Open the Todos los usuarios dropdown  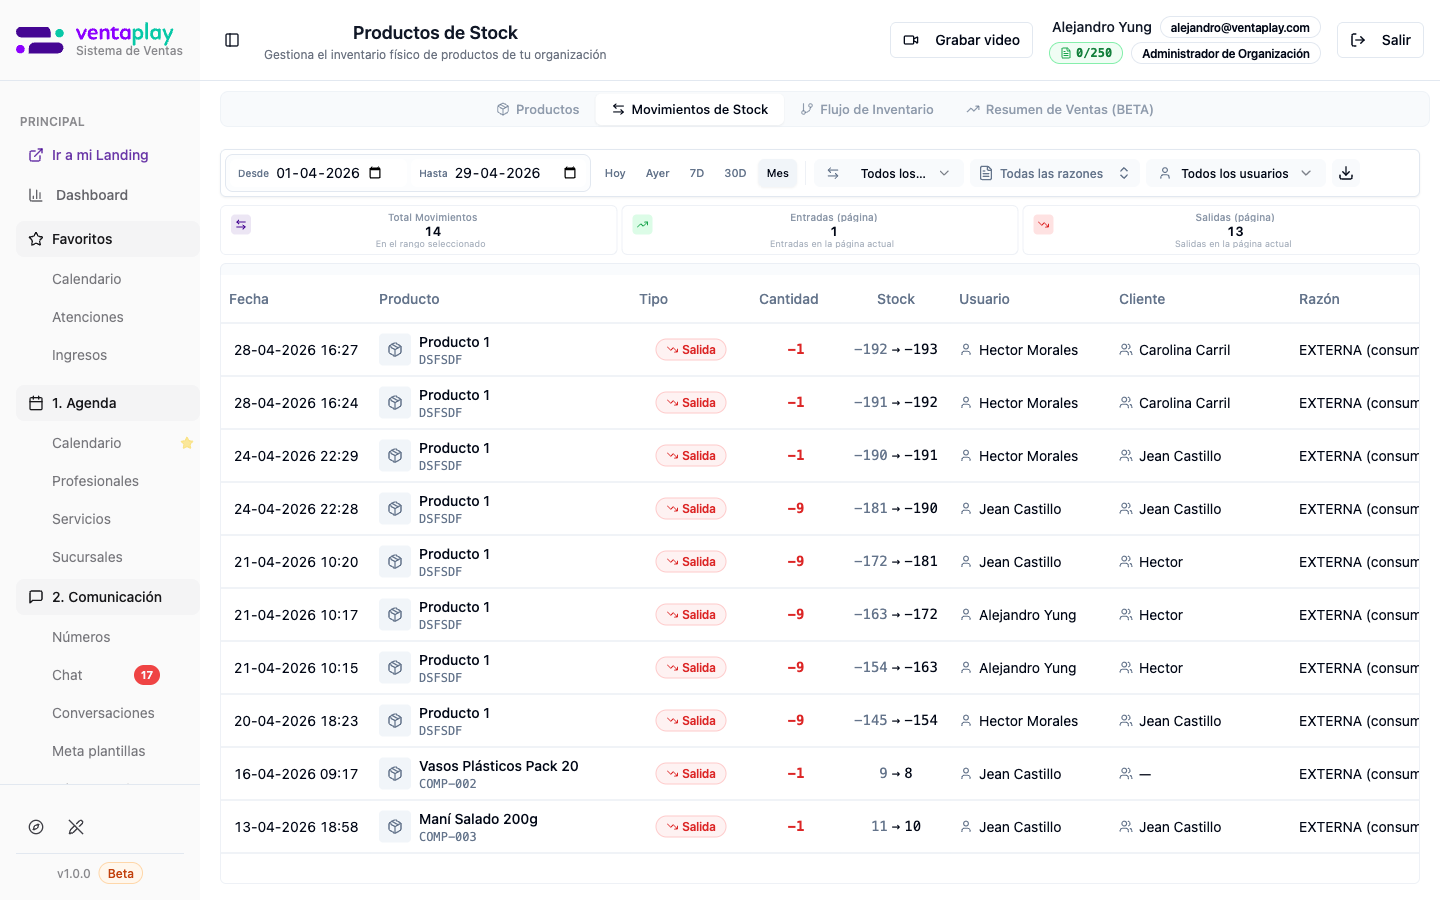(x=1236, y=172)
